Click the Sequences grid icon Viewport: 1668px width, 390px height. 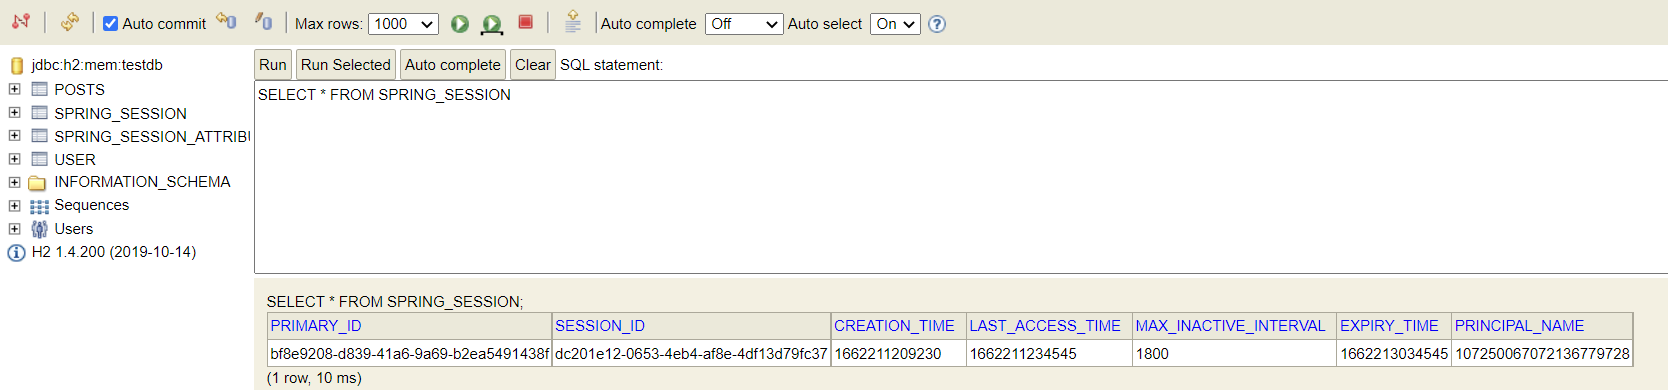tap(39, 207)
